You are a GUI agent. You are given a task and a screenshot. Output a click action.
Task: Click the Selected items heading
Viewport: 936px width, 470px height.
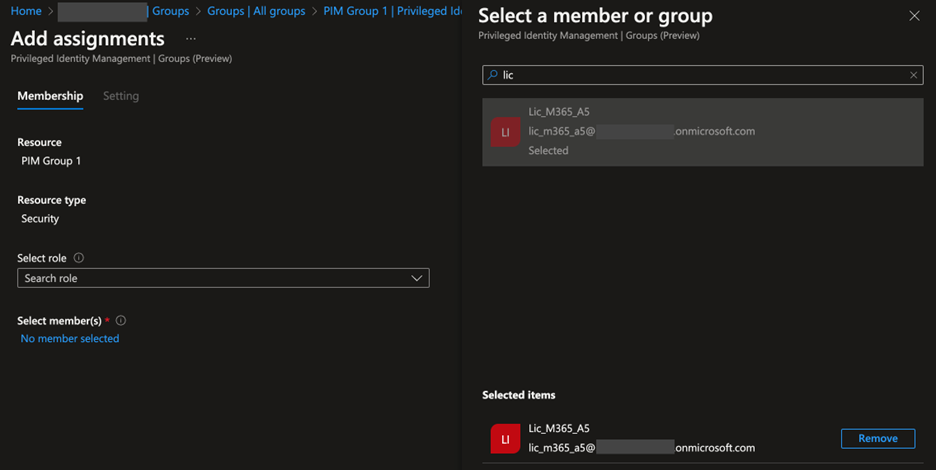[519, 395]
